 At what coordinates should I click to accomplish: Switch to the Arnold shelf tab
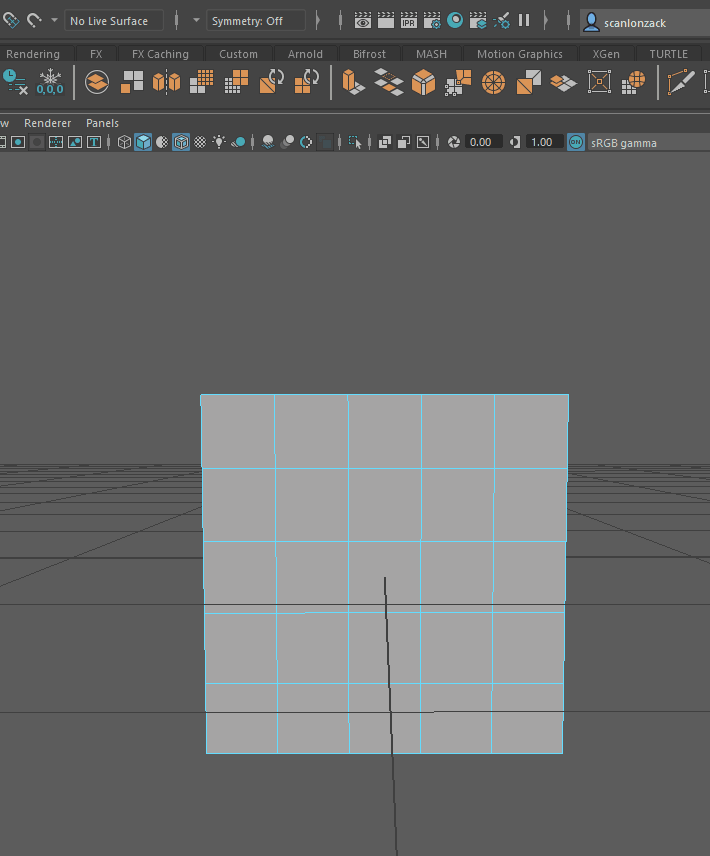[x=305, y=54]
